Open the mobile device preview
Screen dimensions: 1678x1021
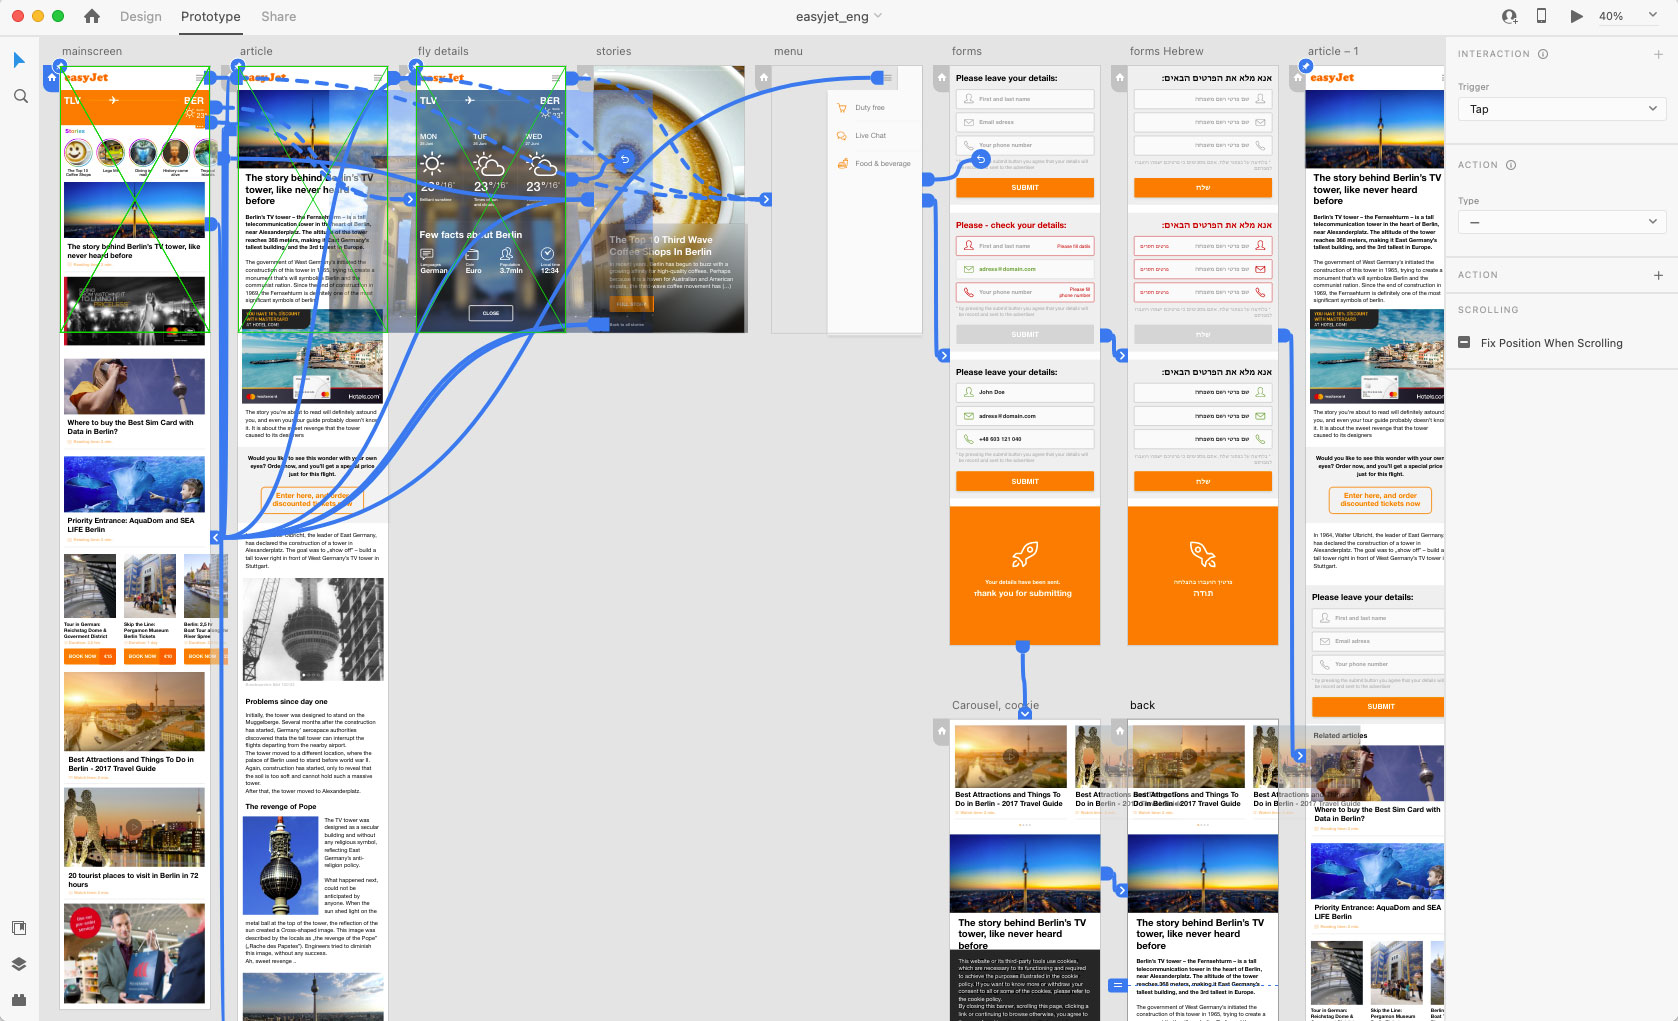[x=1541, y=16]
